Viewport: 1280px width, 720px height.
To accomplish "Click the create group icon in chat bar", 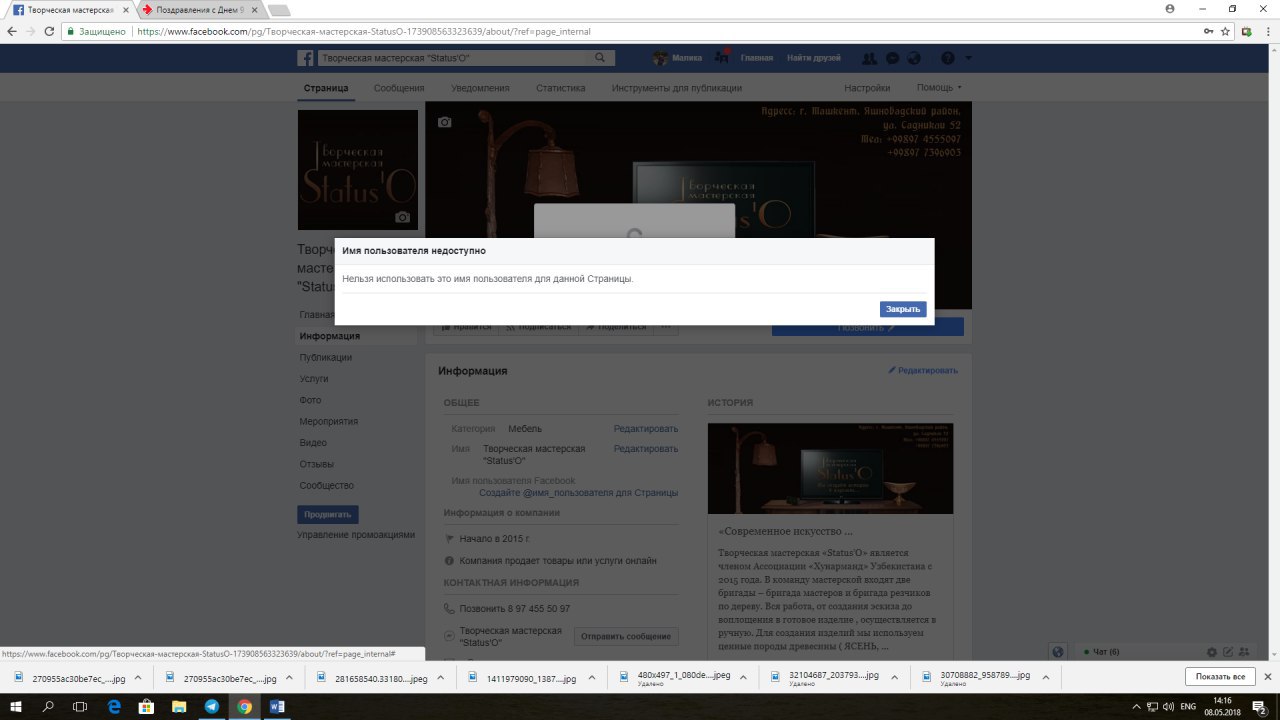I will point(1246,652).
